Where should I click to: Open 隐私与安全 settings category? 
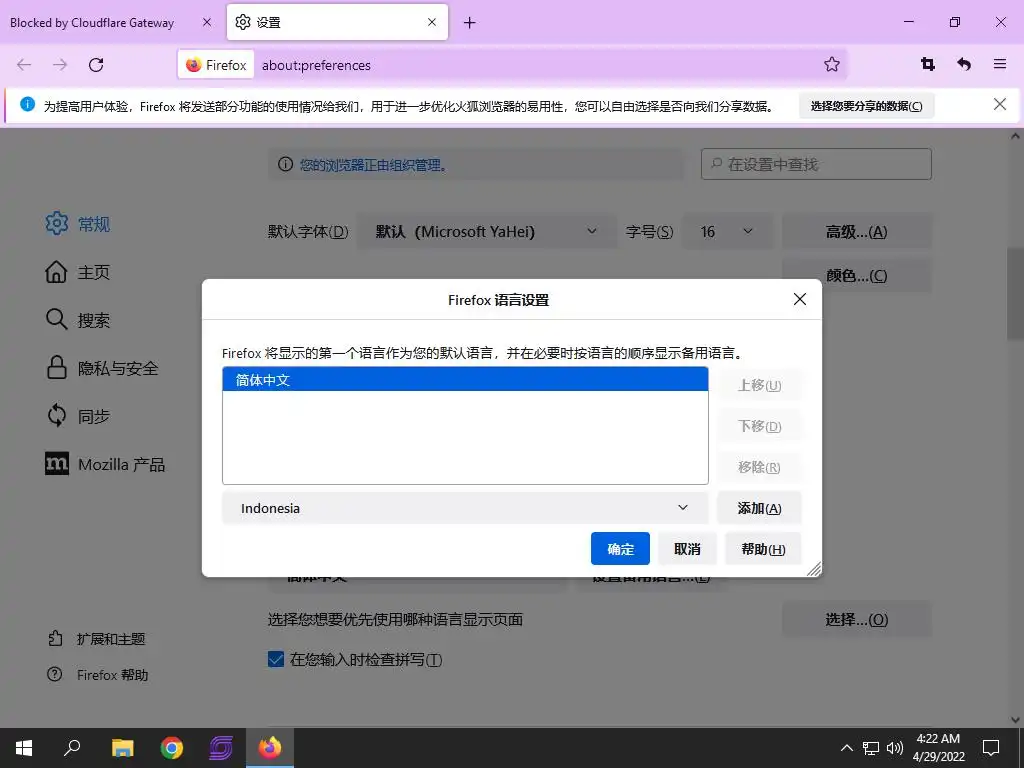[x=102, y=368]
